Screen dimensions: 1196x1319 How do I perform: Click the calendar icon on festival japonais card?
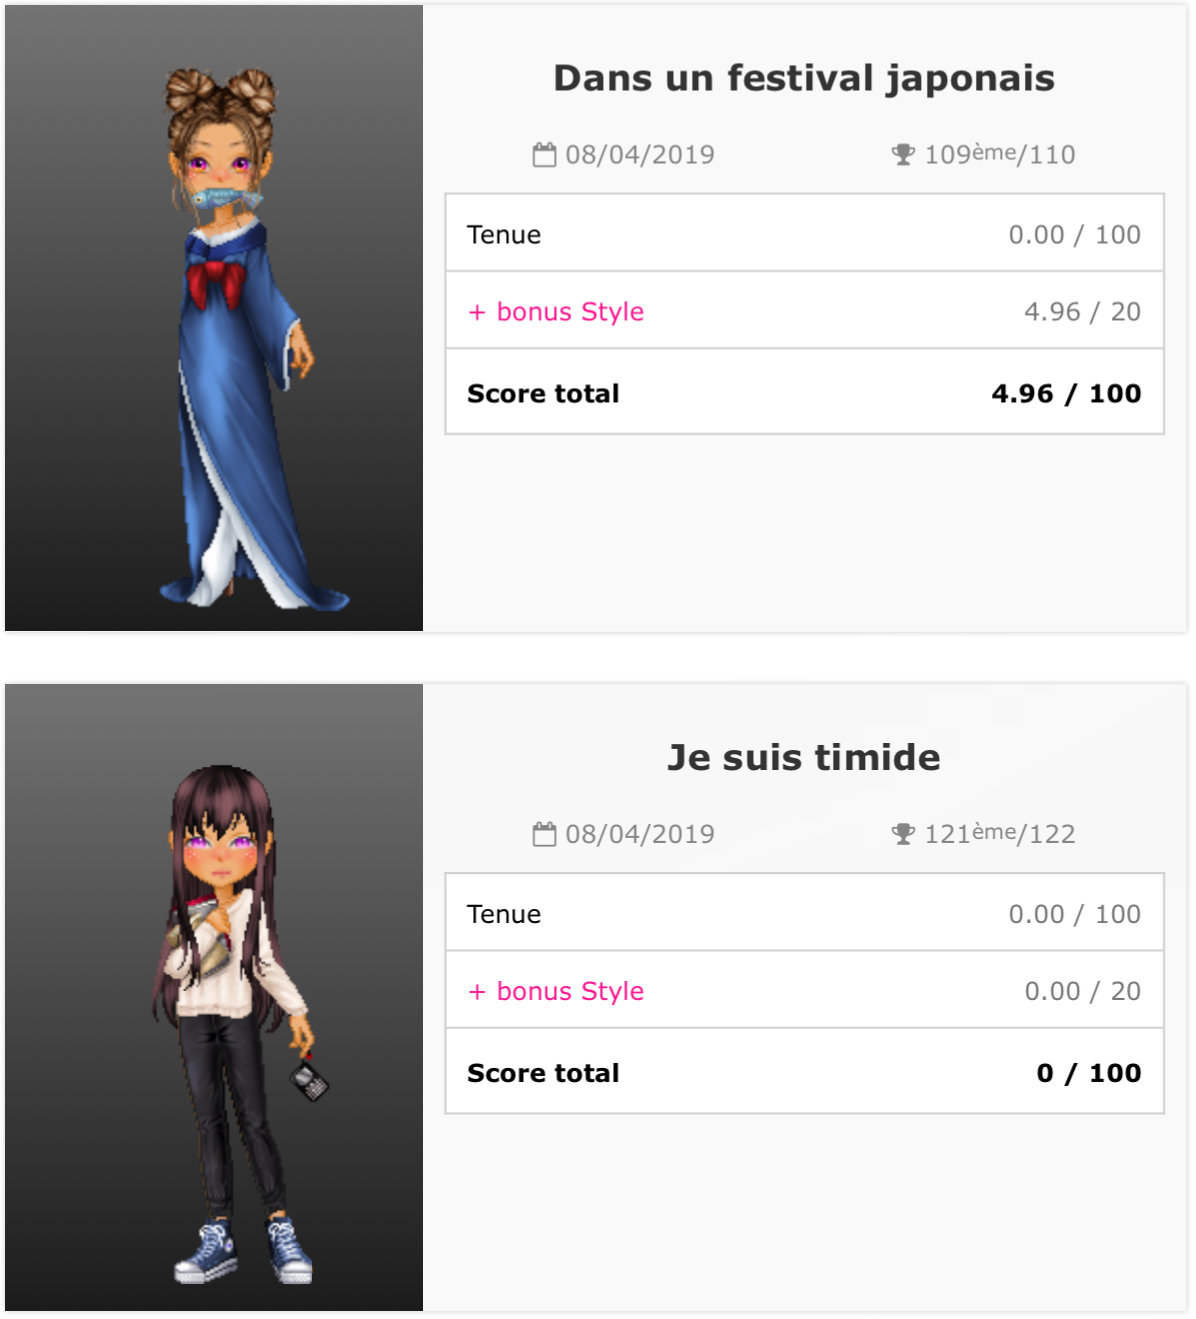click(x=544, y=155)
